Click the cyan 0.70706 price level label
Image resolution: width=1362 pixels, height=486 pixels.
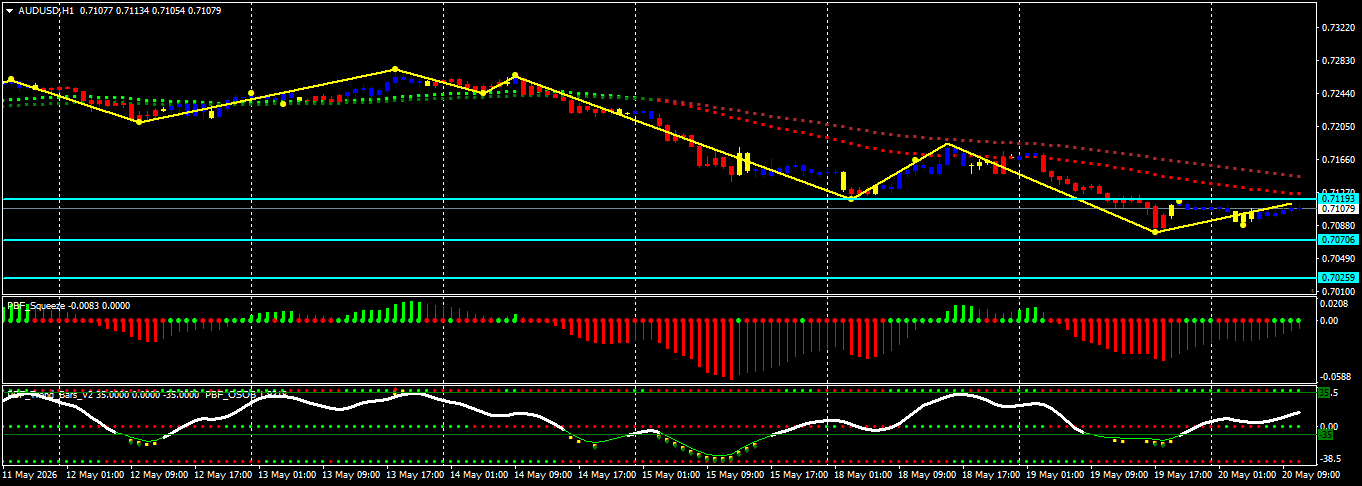1338,240
